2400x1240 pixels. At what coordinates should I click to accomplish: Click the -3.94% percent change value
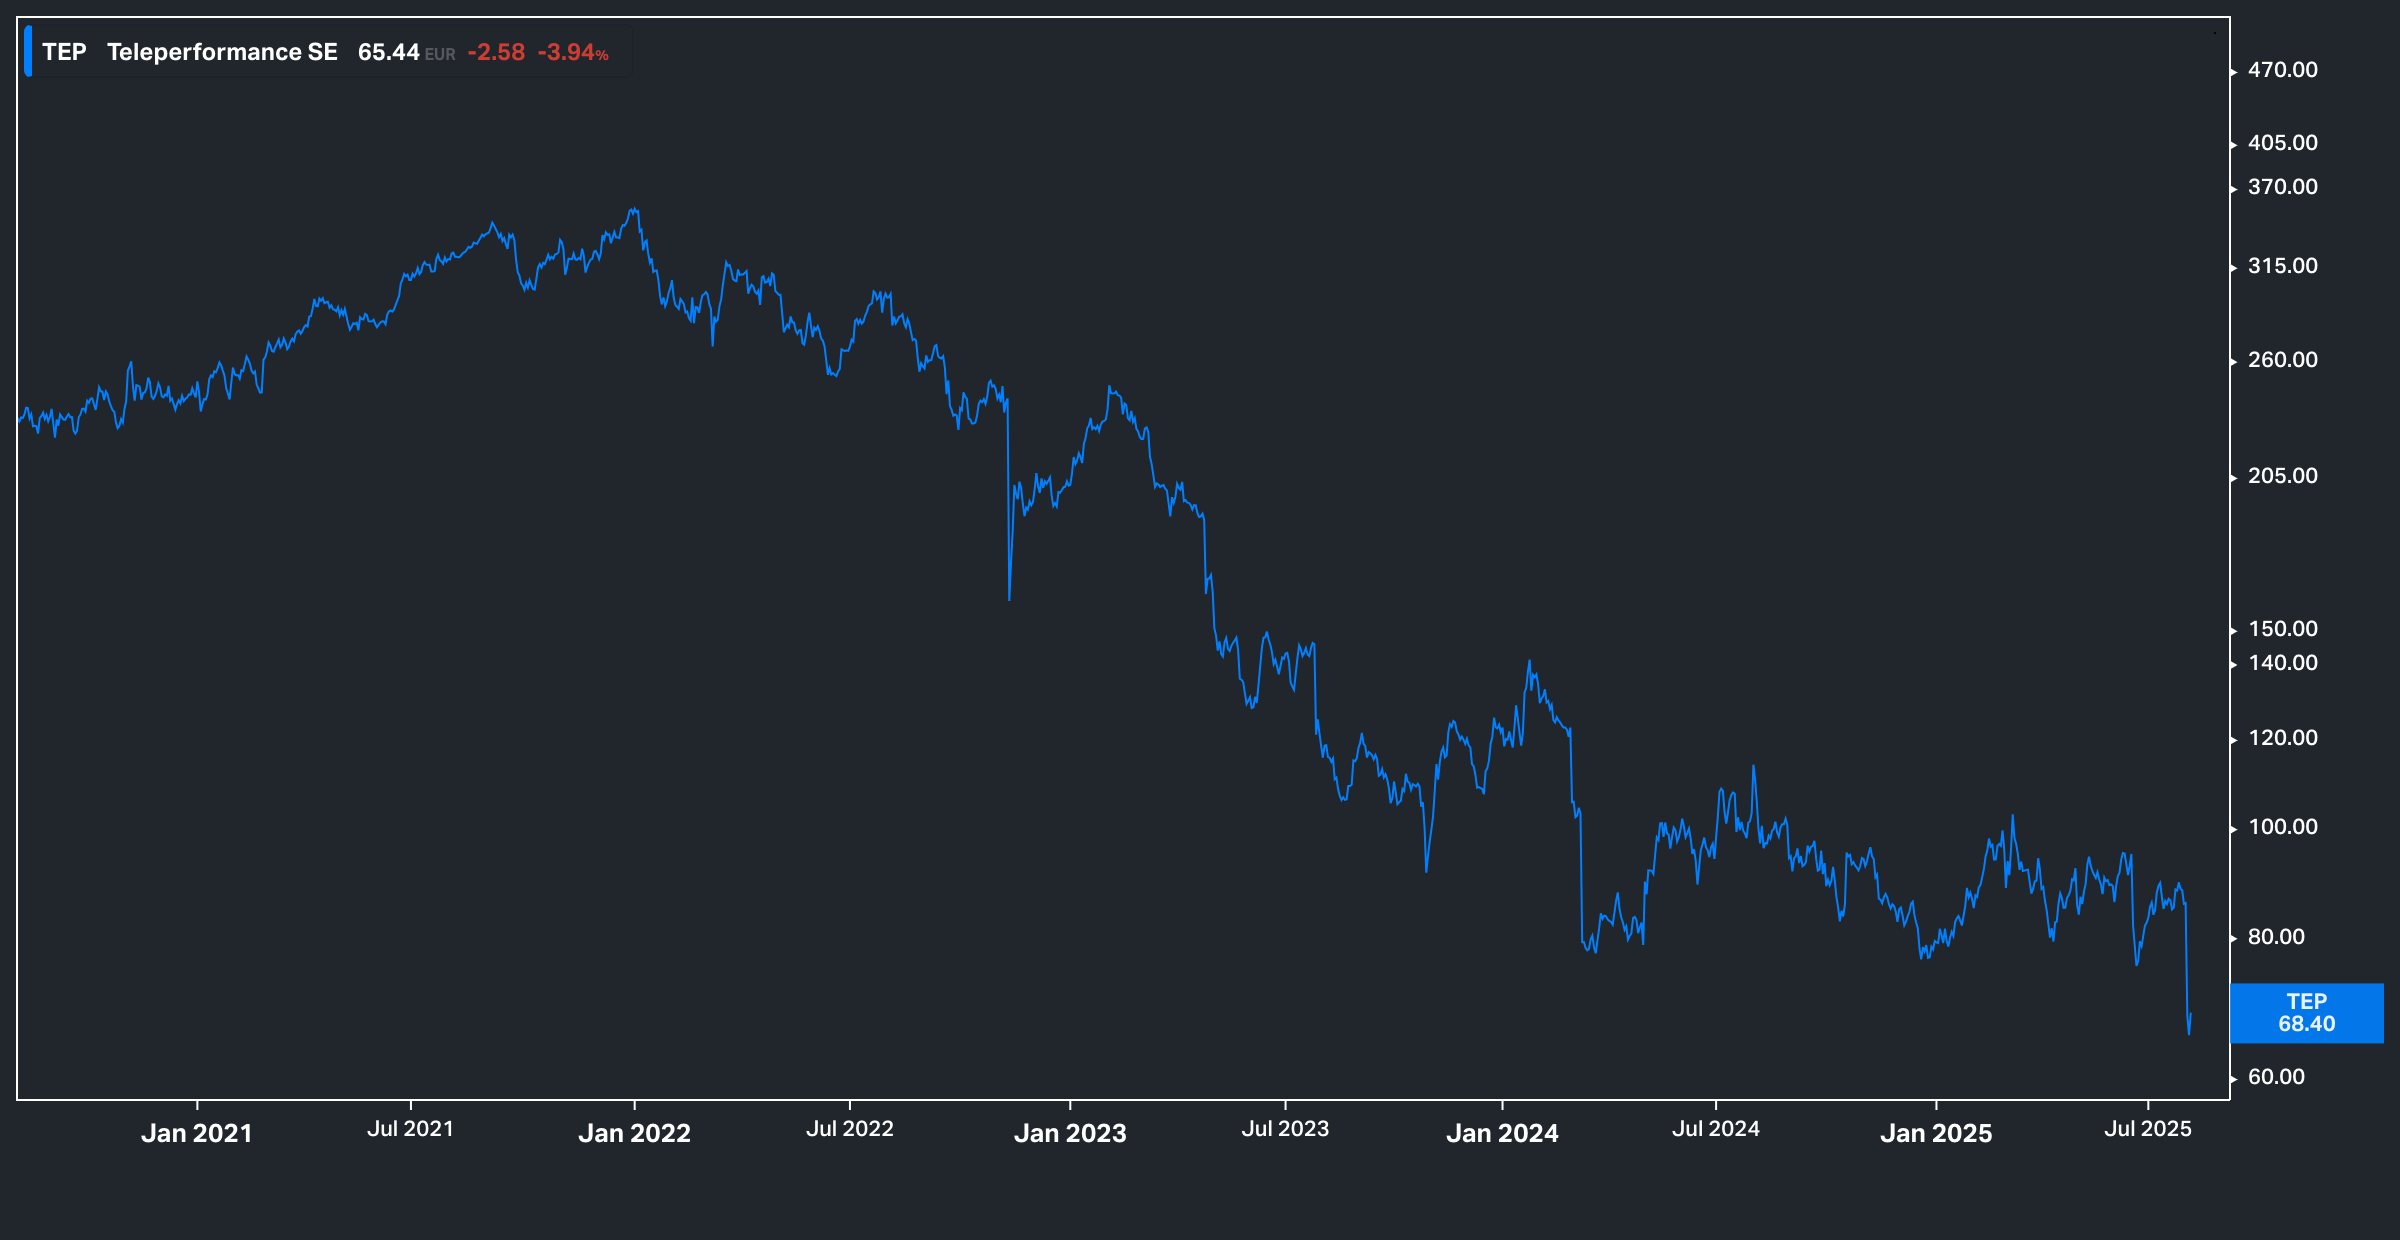tap(573, 52)
